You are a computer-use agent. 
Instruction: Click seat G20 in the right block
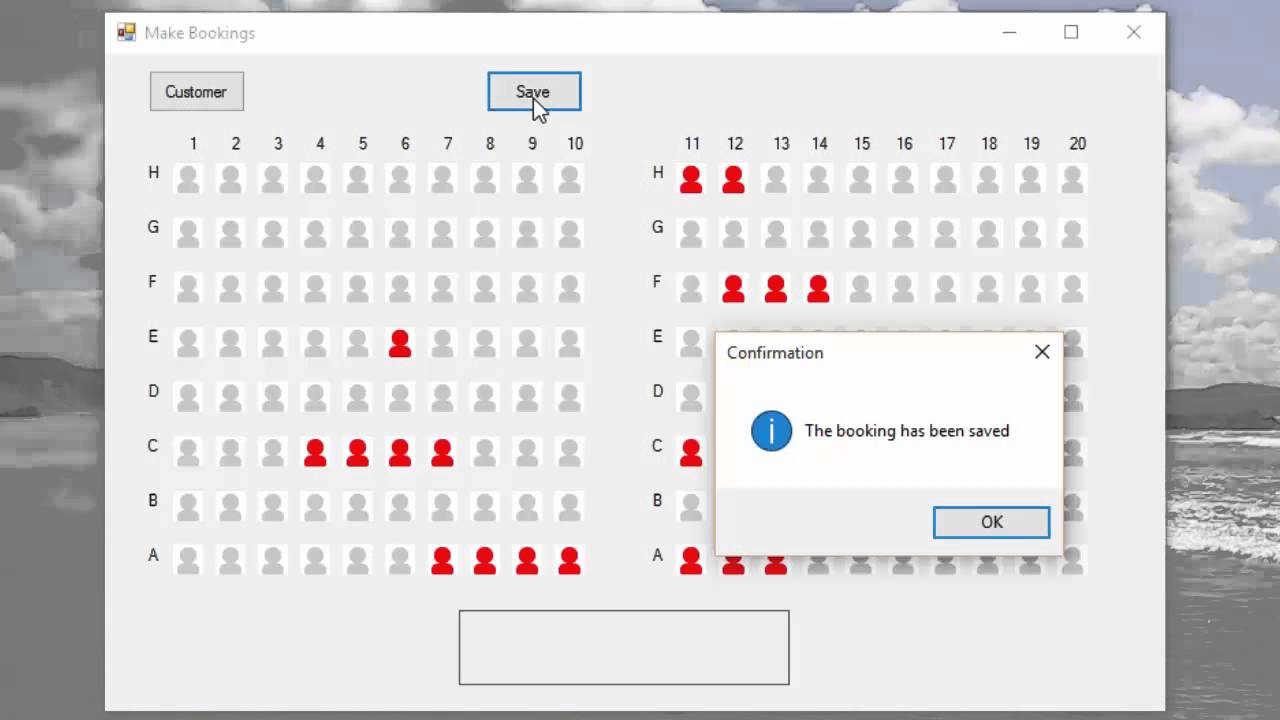(1072, 234)
